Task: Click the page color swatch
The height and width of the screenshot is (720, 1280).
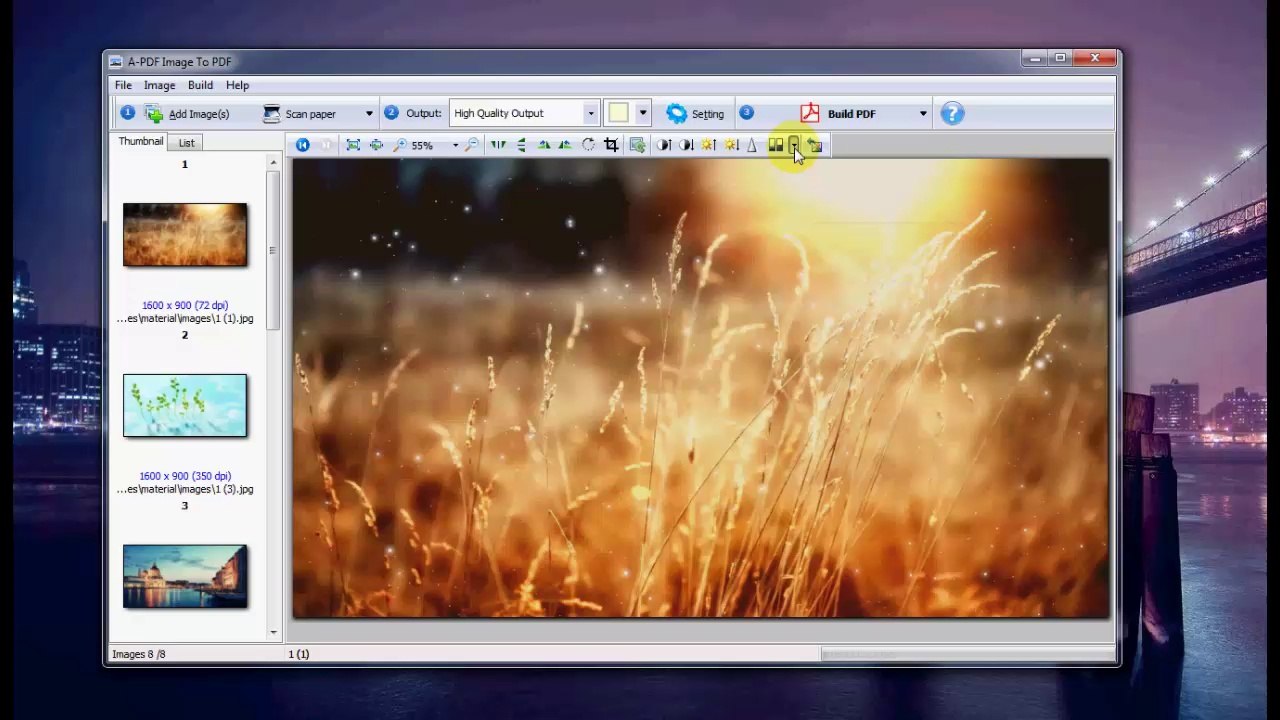Action: 619,113
